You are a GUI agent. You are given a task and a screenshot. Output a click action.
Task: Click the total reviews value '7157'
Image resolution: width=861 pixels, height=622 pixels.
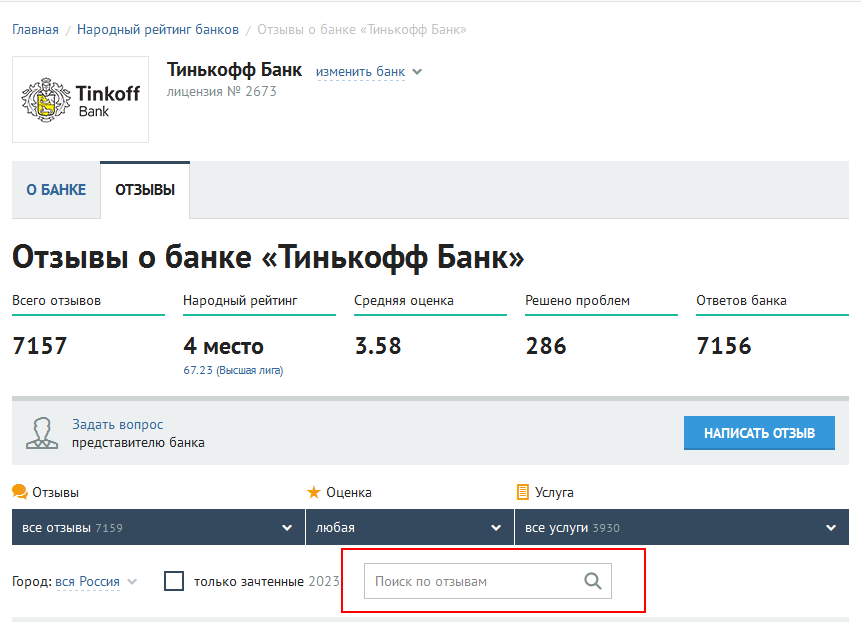(x=40, y=346)
